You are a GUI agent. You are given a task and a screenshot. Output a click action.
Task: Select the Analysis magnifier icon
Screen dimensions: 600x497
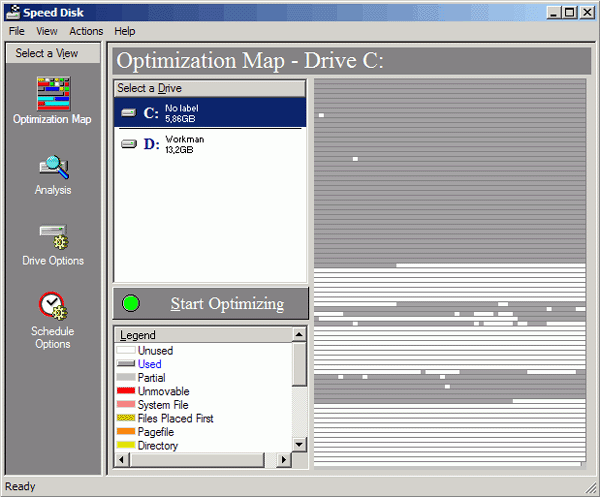point(53,167)
